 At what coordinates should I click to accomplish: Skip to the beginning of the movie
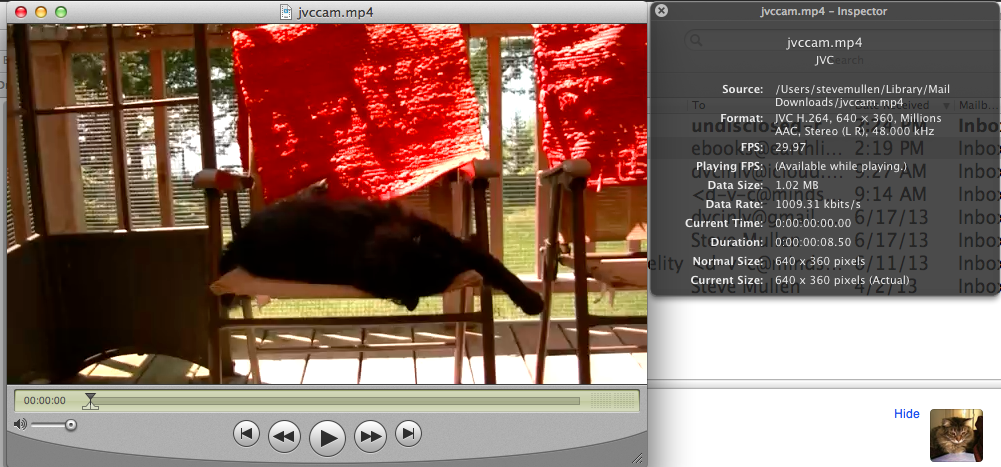click(x=246, y=434)
